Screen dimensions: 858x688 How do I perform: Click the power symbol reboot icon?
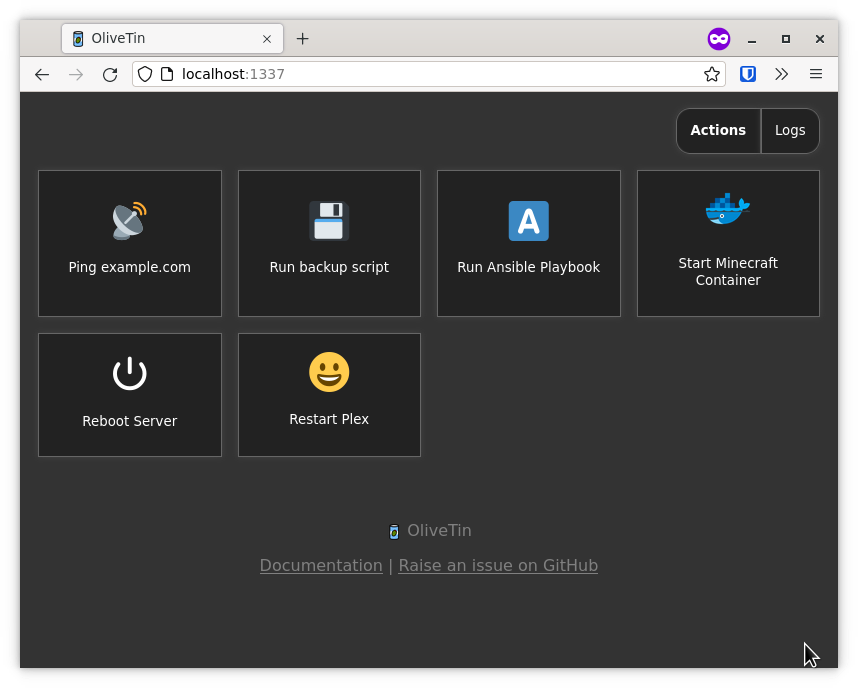pos(130,373)
